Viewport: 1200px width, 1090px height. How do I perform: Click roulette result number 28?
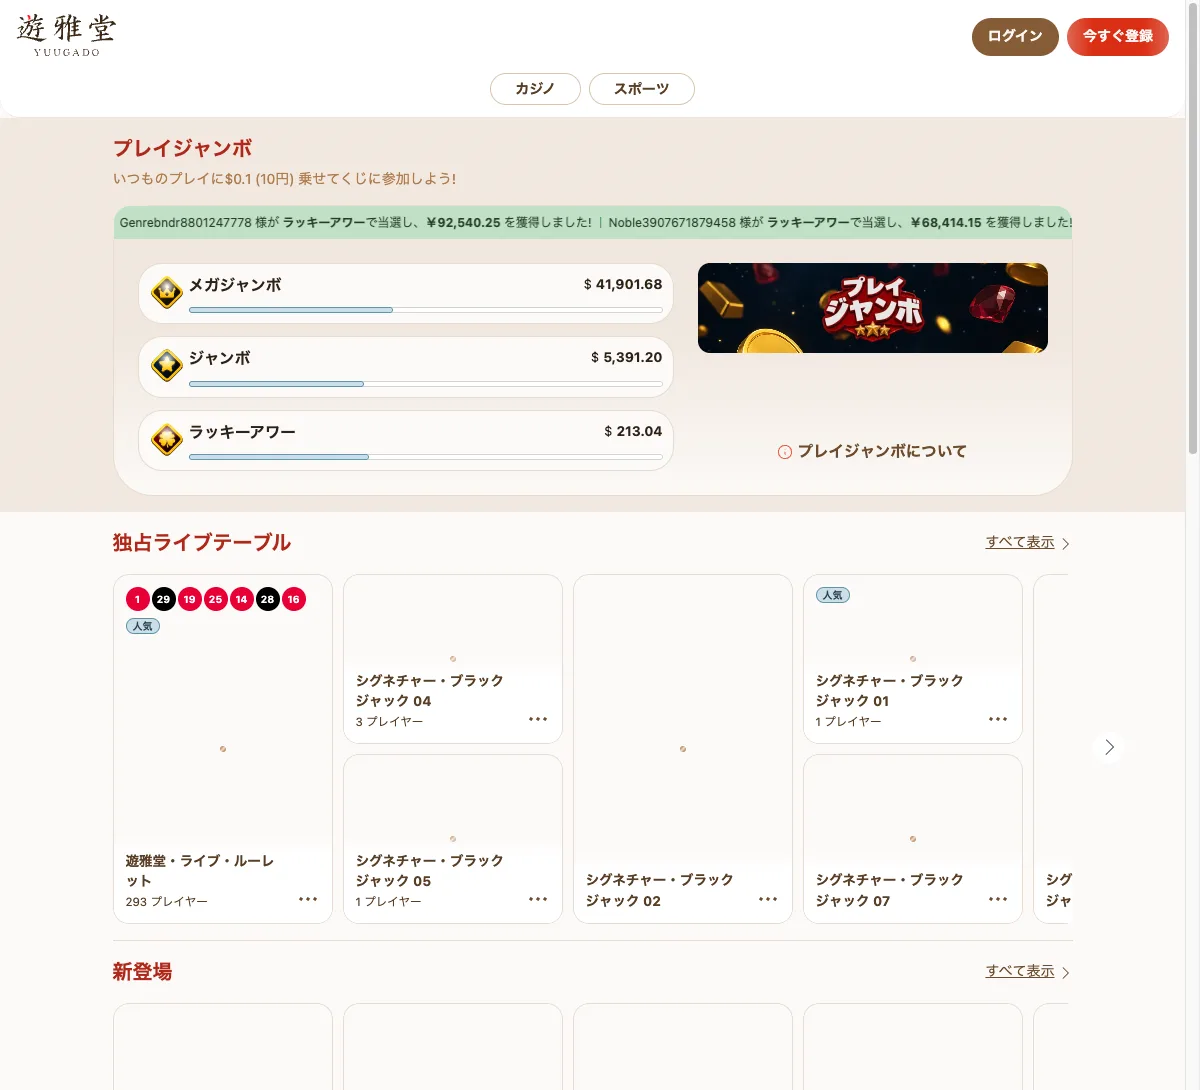(x=268, y=599)
